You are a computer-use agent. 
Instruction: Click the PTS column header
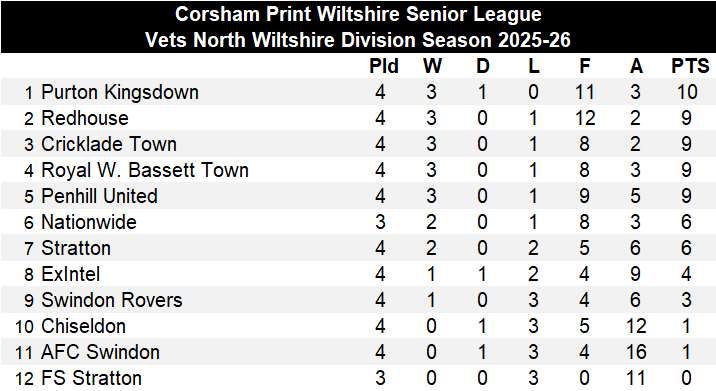690,66
